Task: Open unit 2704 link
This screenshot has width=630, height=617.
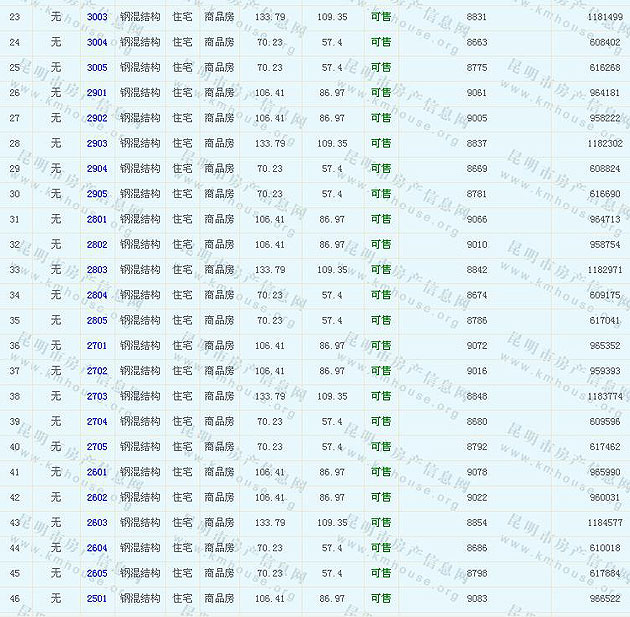Action: [97, 421]
